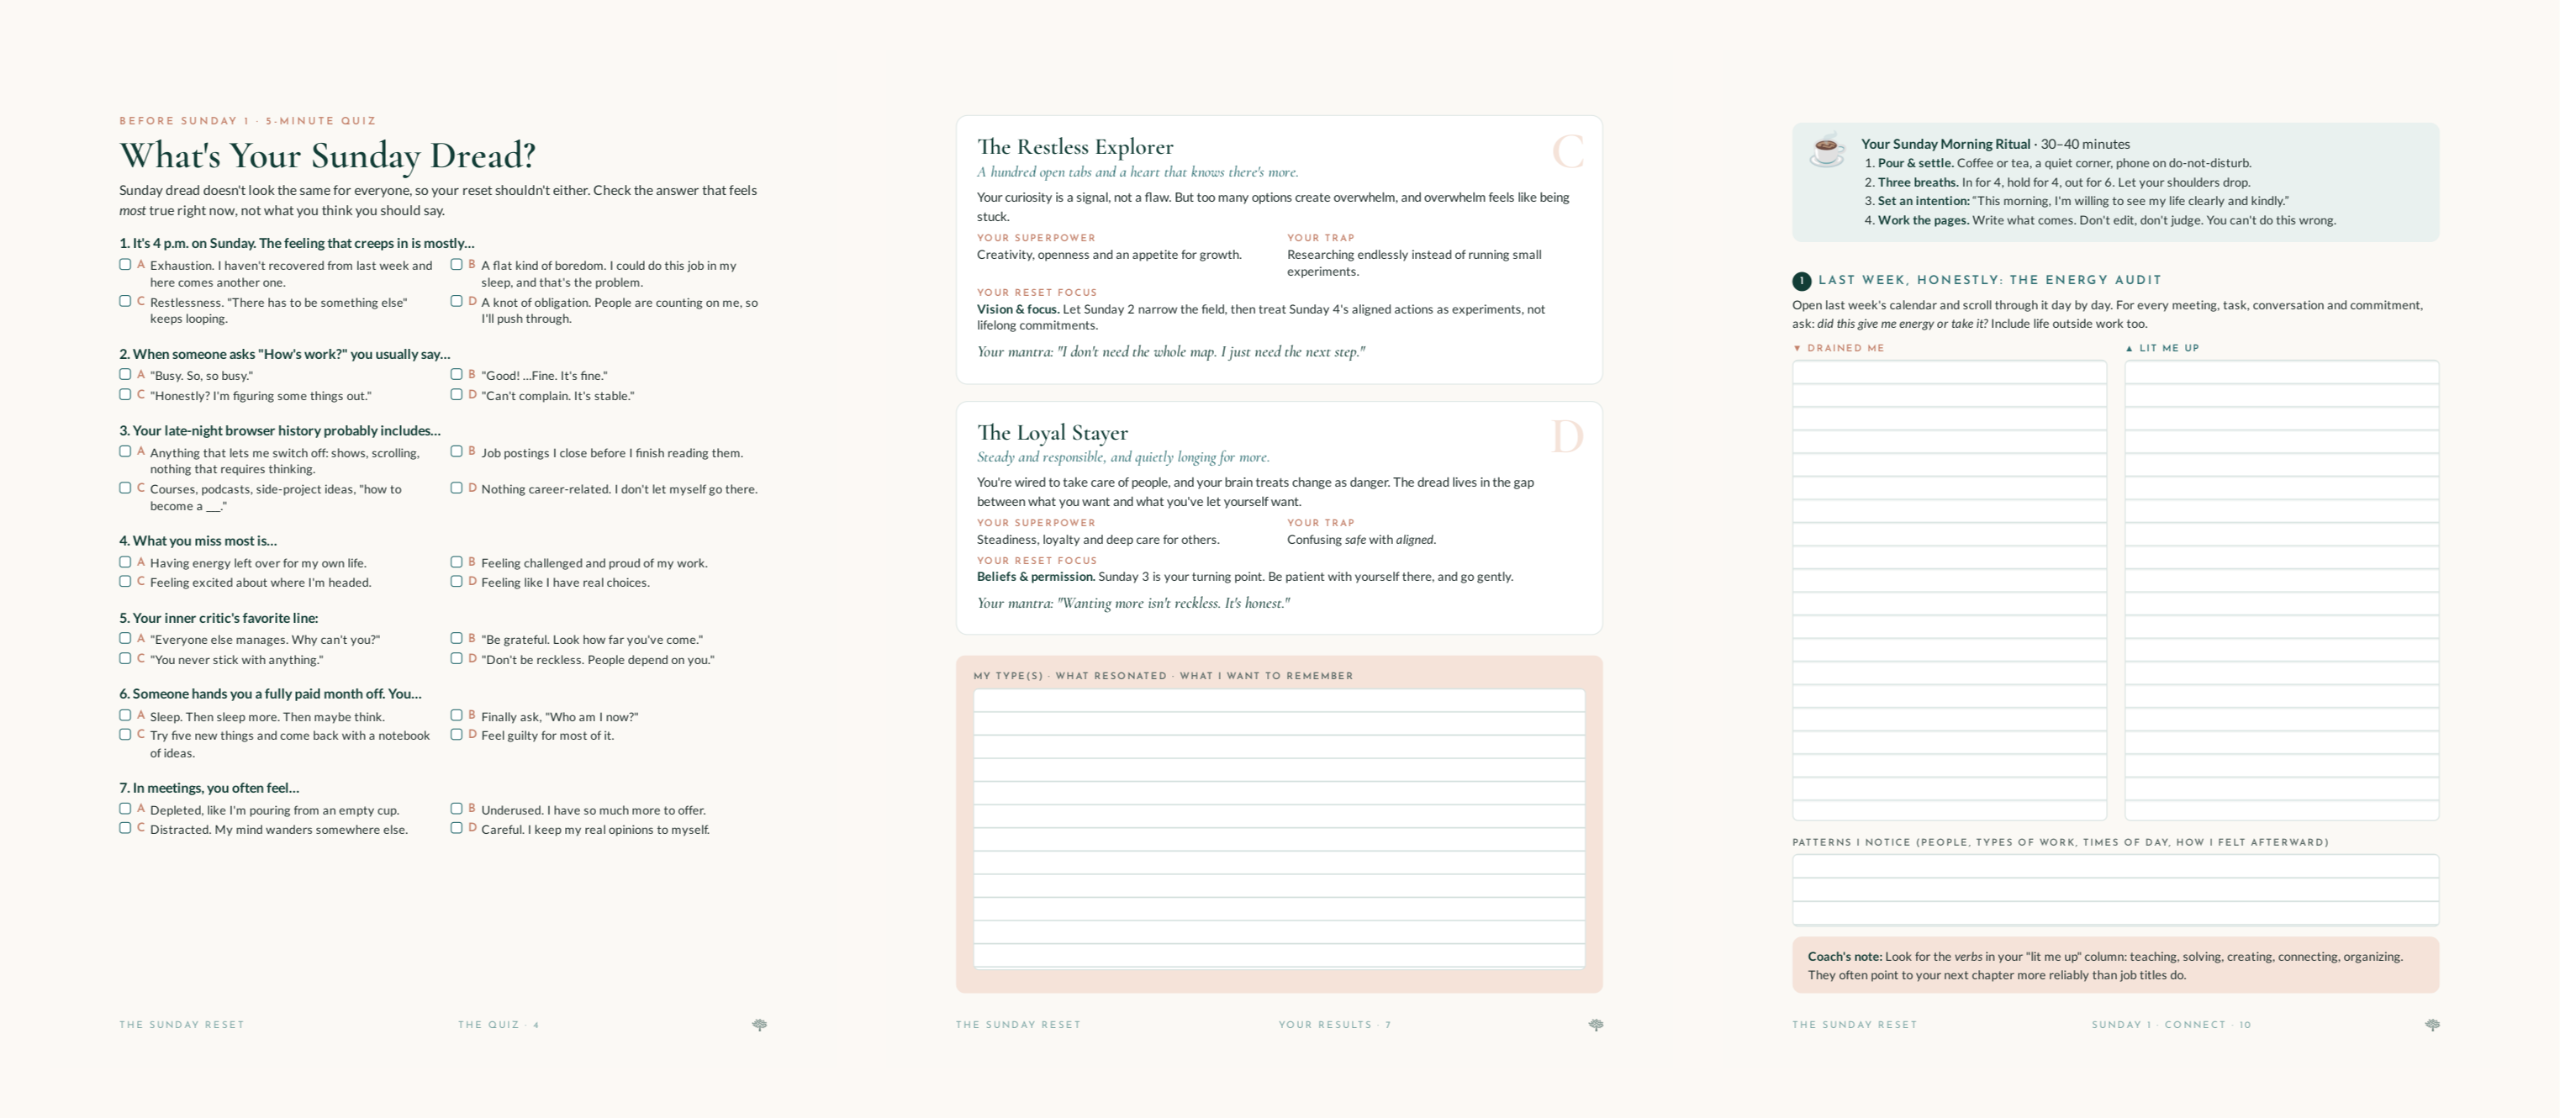Tick 'Feel guilty for most of it'

pos(456,734)
